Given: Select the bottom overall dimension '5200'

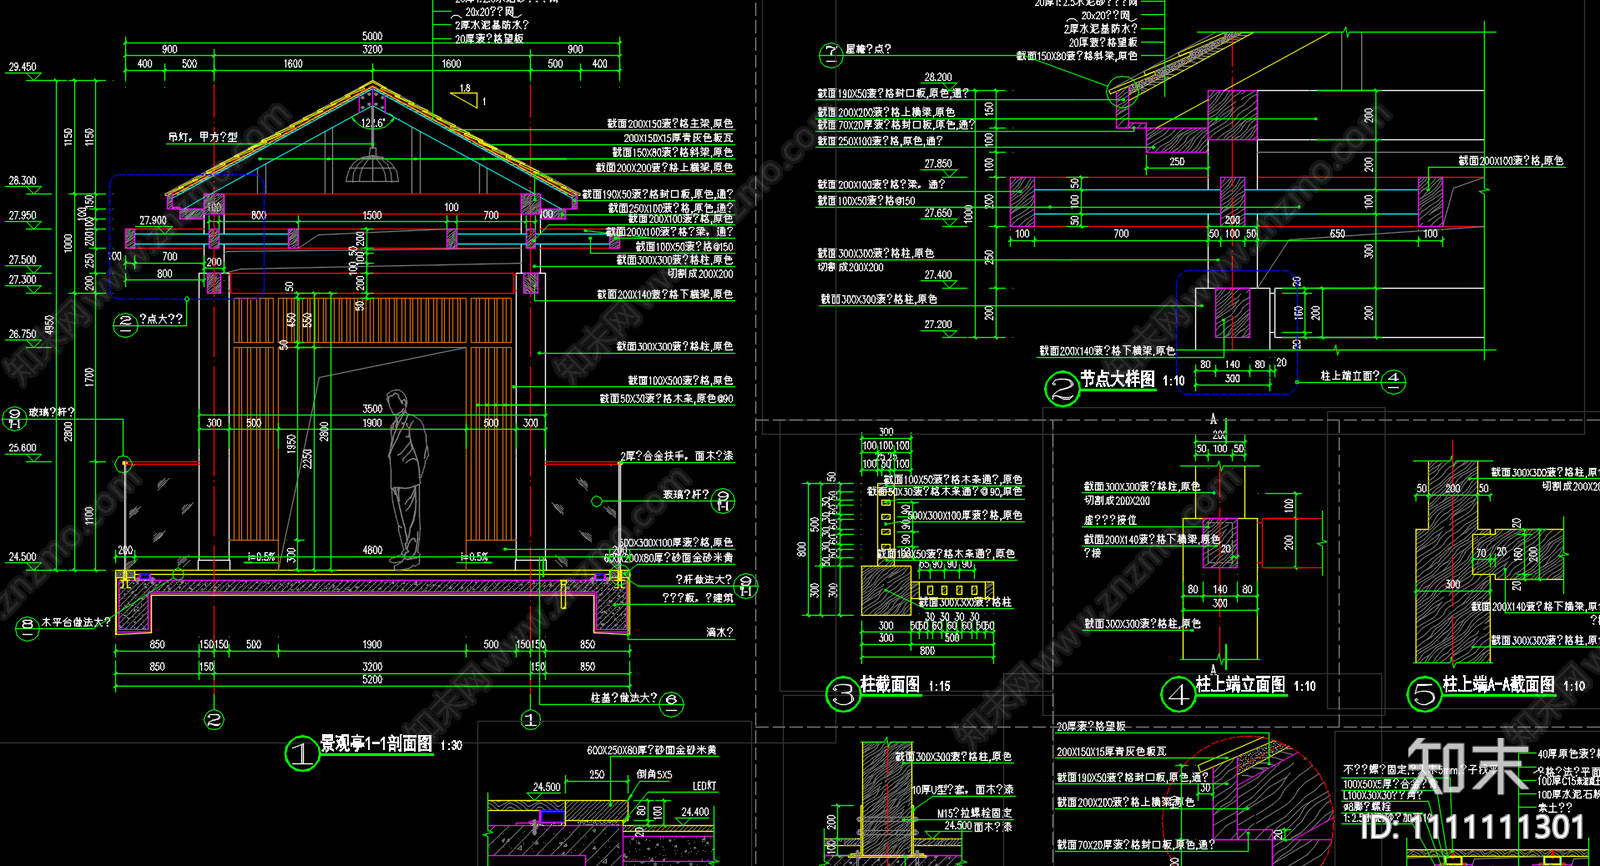Looking at the screenshot, I should click(372, 680).
